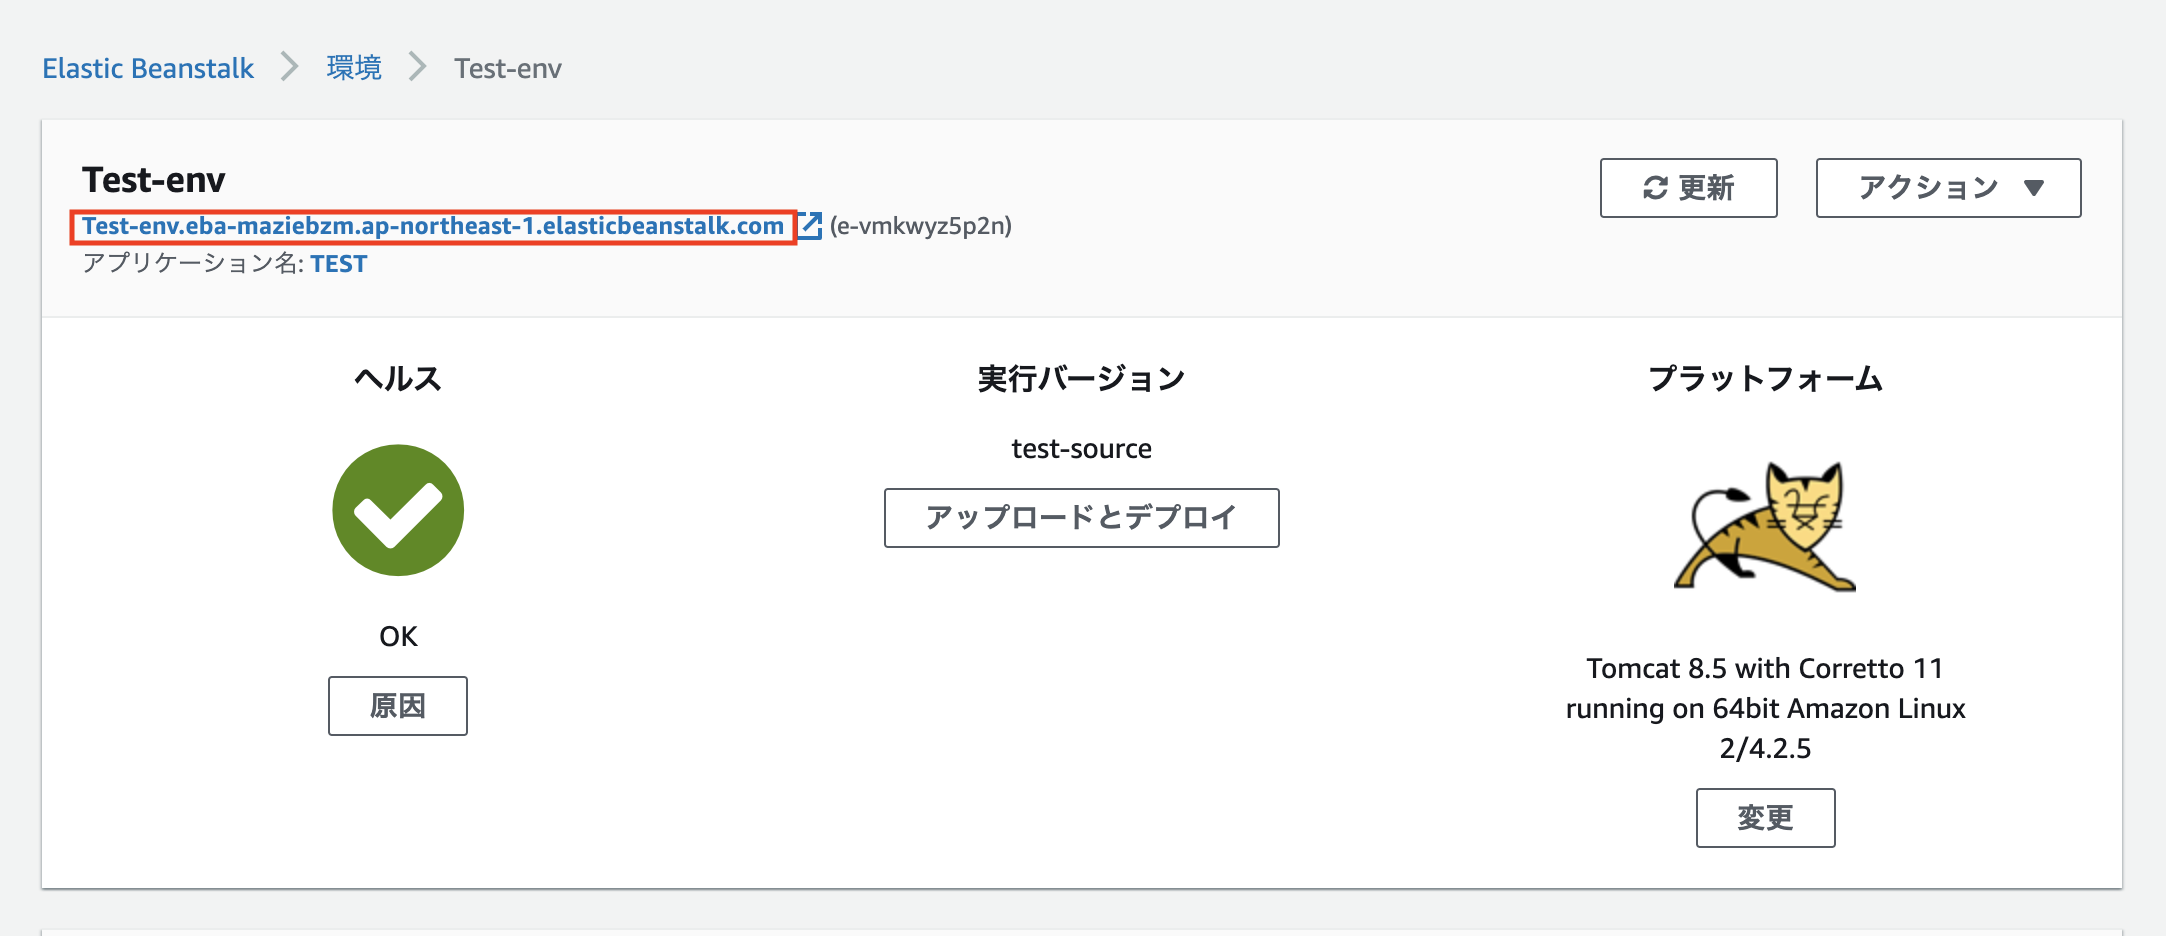Click the external link arrow next to the domain

(808, 226)
